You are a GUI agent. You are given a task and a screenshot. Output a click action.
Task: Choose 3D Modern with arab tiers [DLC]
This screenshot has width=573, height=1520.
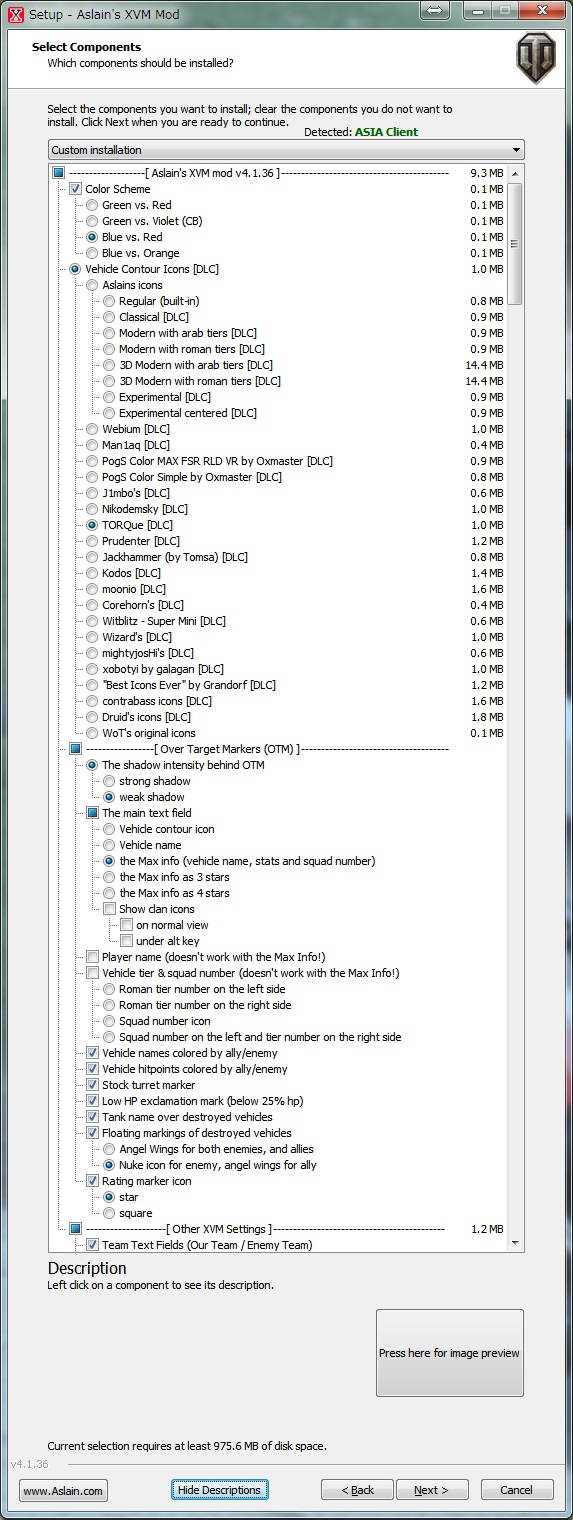pyautogui.click(x=109, y=365)
